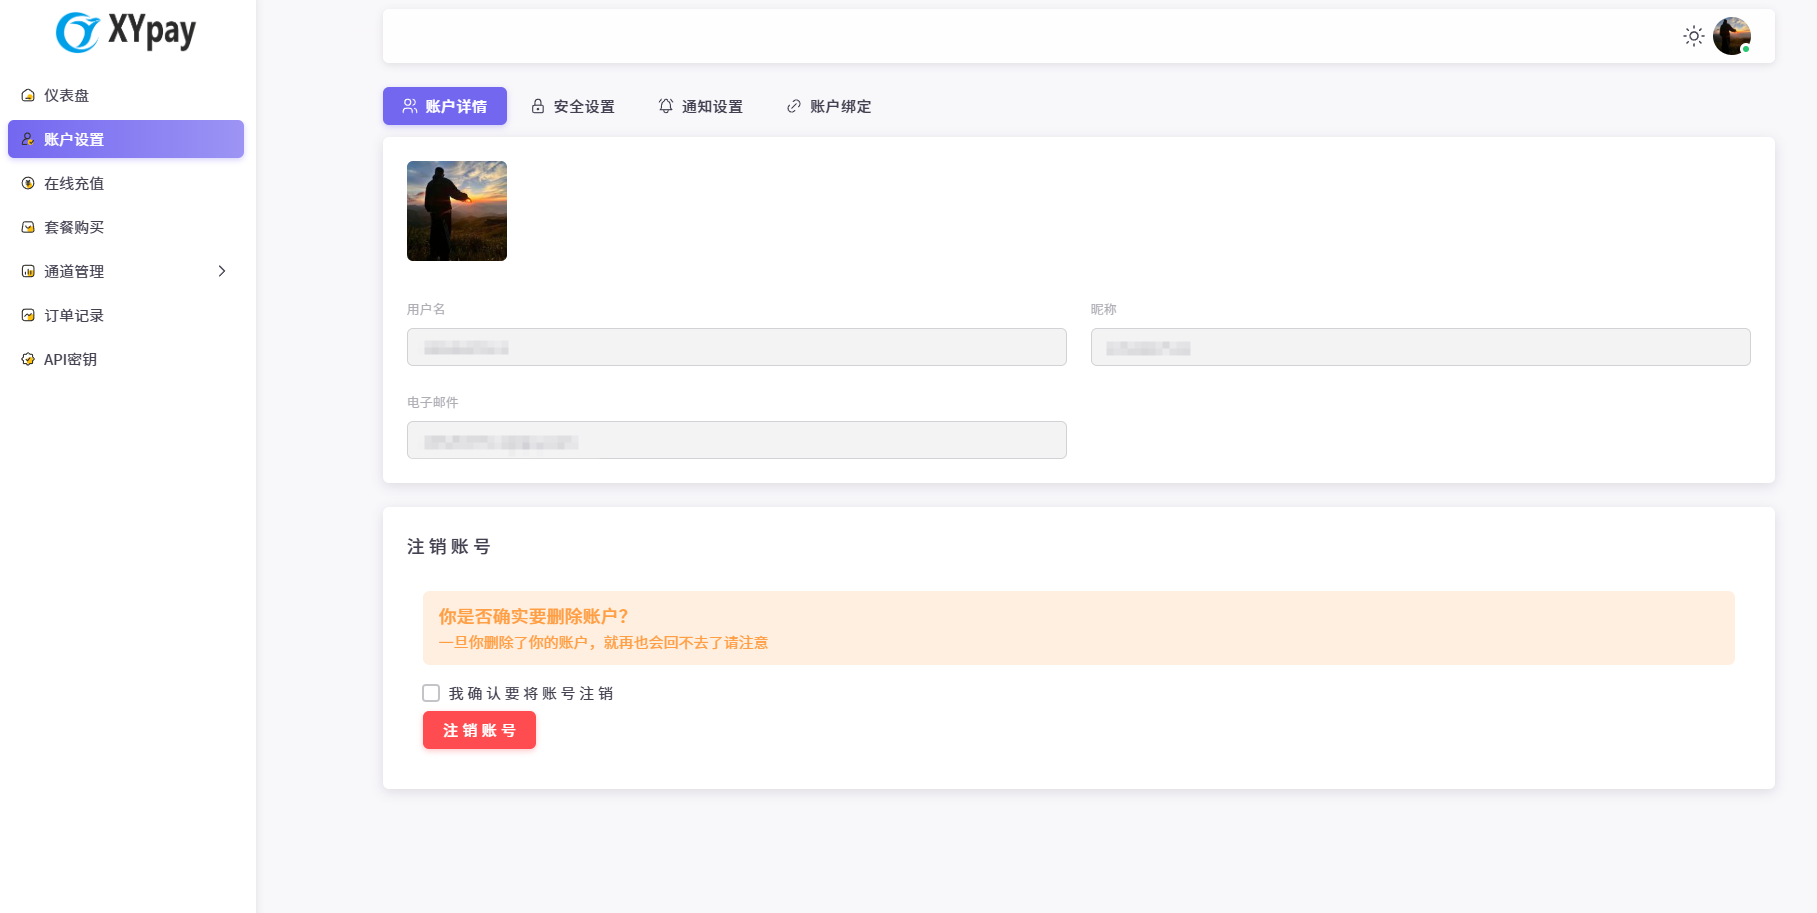Switch to the 安全设置 tab
The width and height of the screenshot is (1817, 913).
tap(573, 106)
